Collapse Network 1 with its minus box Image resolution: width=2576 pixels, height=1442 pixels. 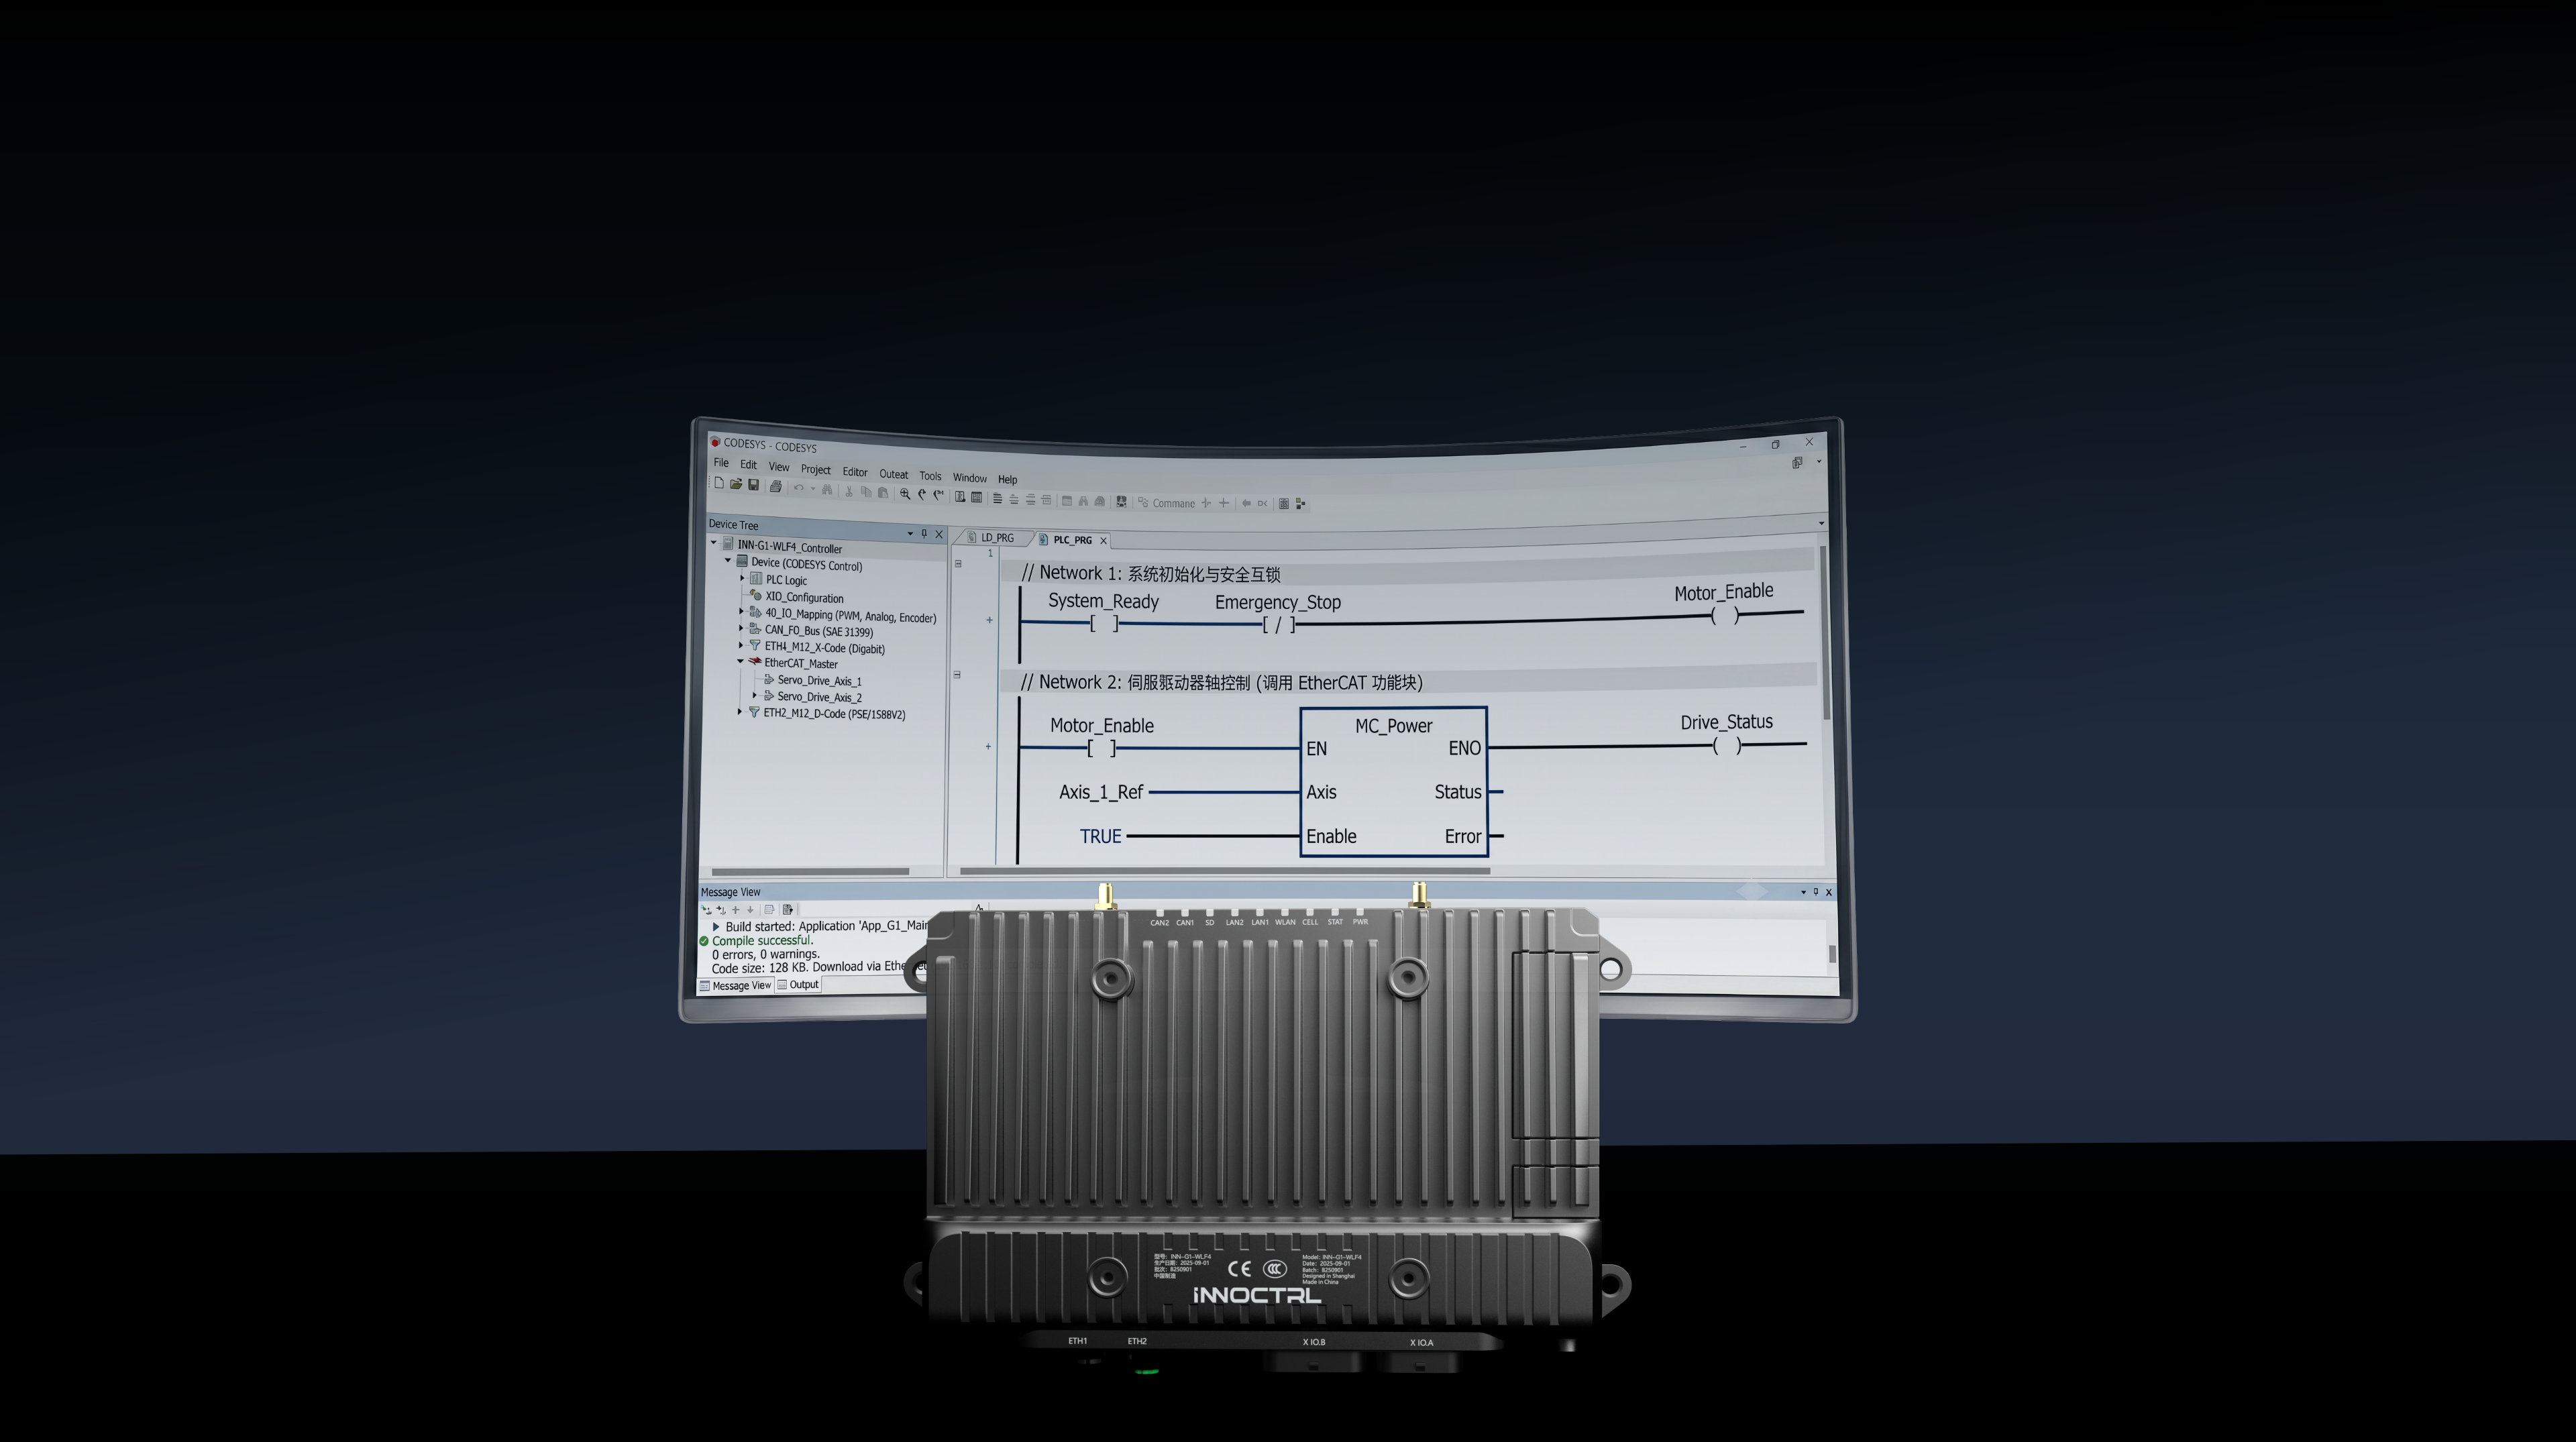coord(958,563)
